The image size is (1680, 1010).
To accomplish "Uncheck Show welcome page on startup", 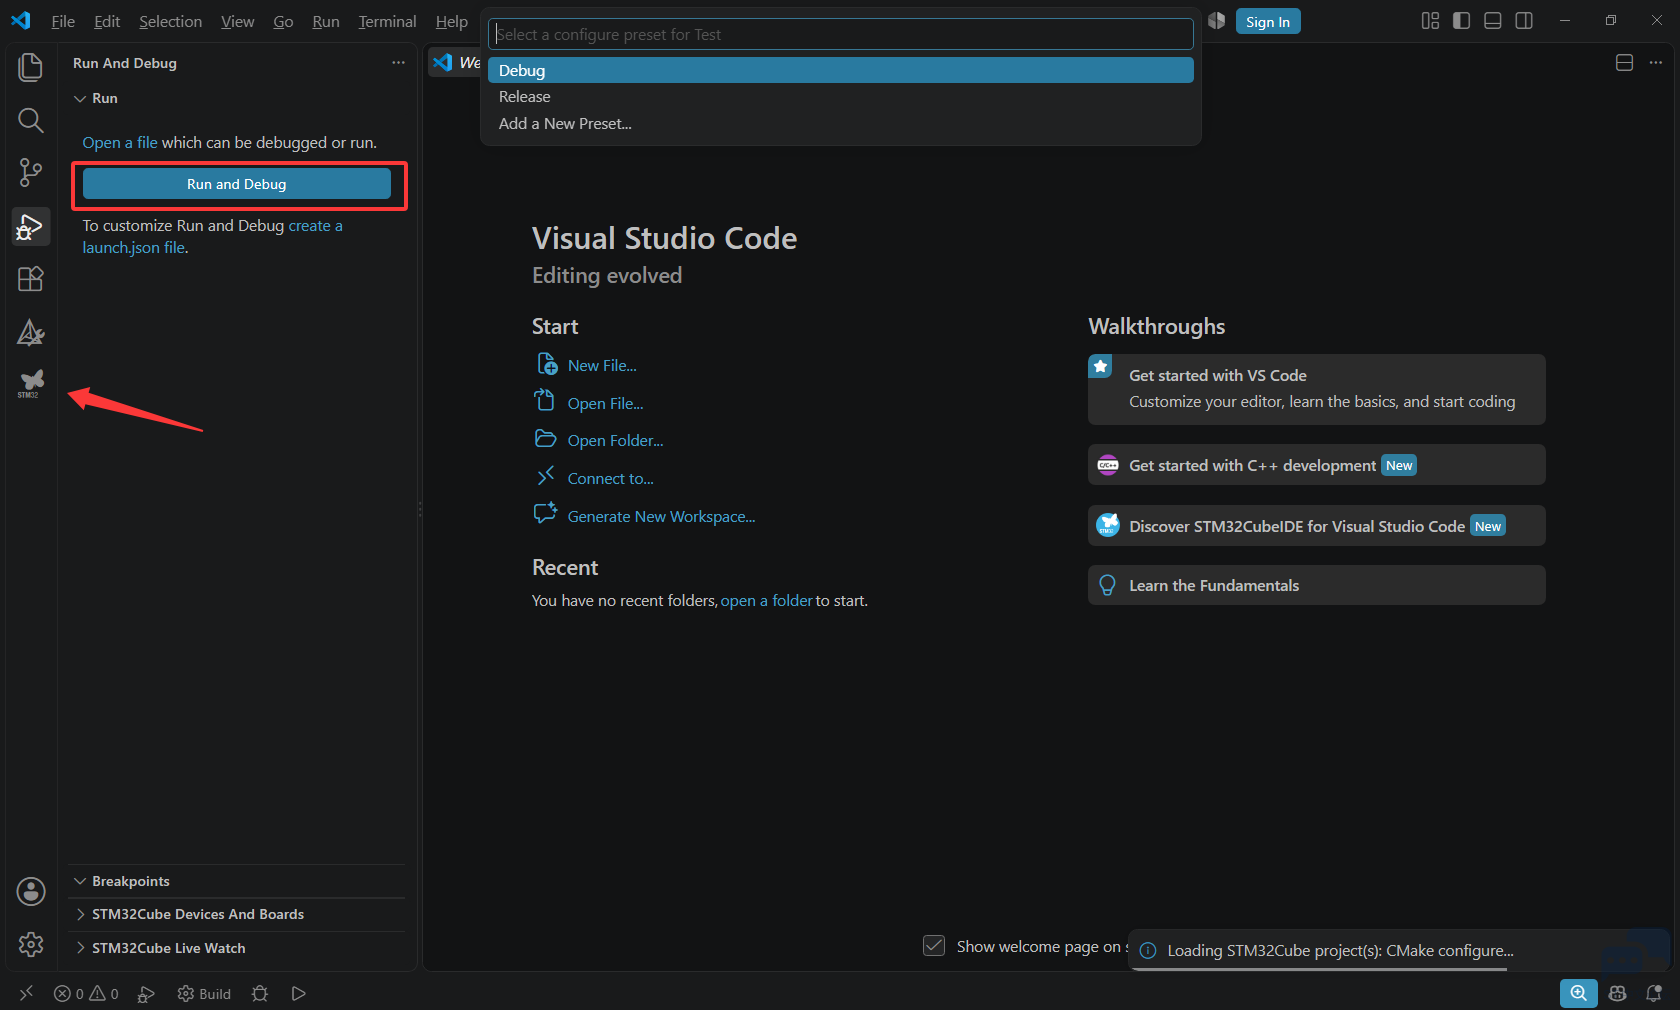I will click(934, 946).
